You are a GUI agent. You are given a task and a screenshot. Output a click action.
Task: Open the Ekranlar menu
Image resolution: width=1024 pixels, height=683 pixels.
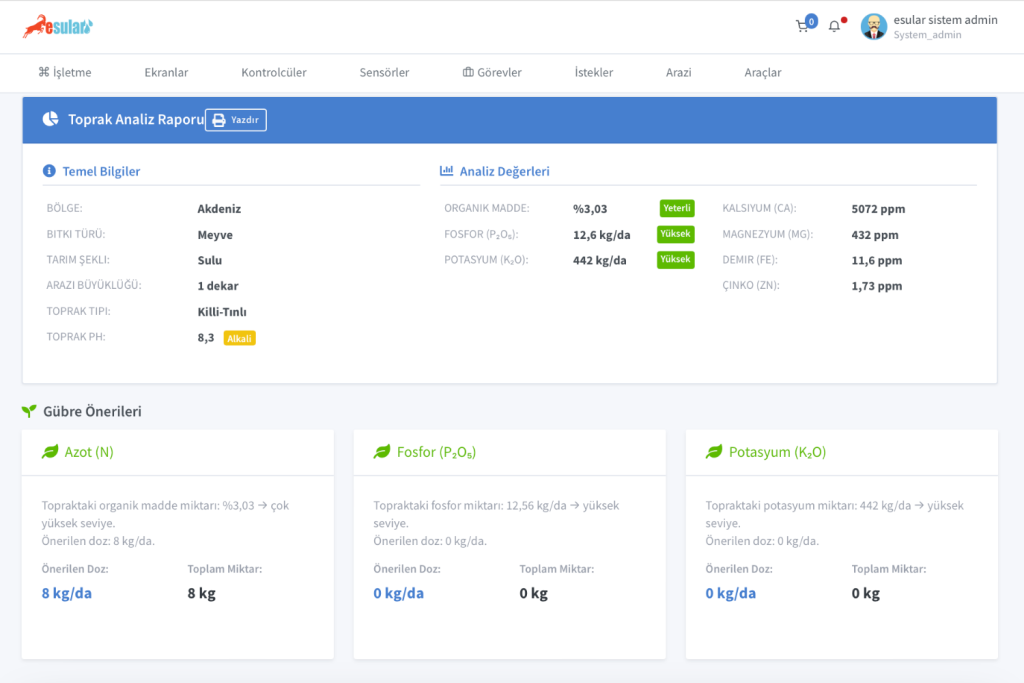click(166, 72)
